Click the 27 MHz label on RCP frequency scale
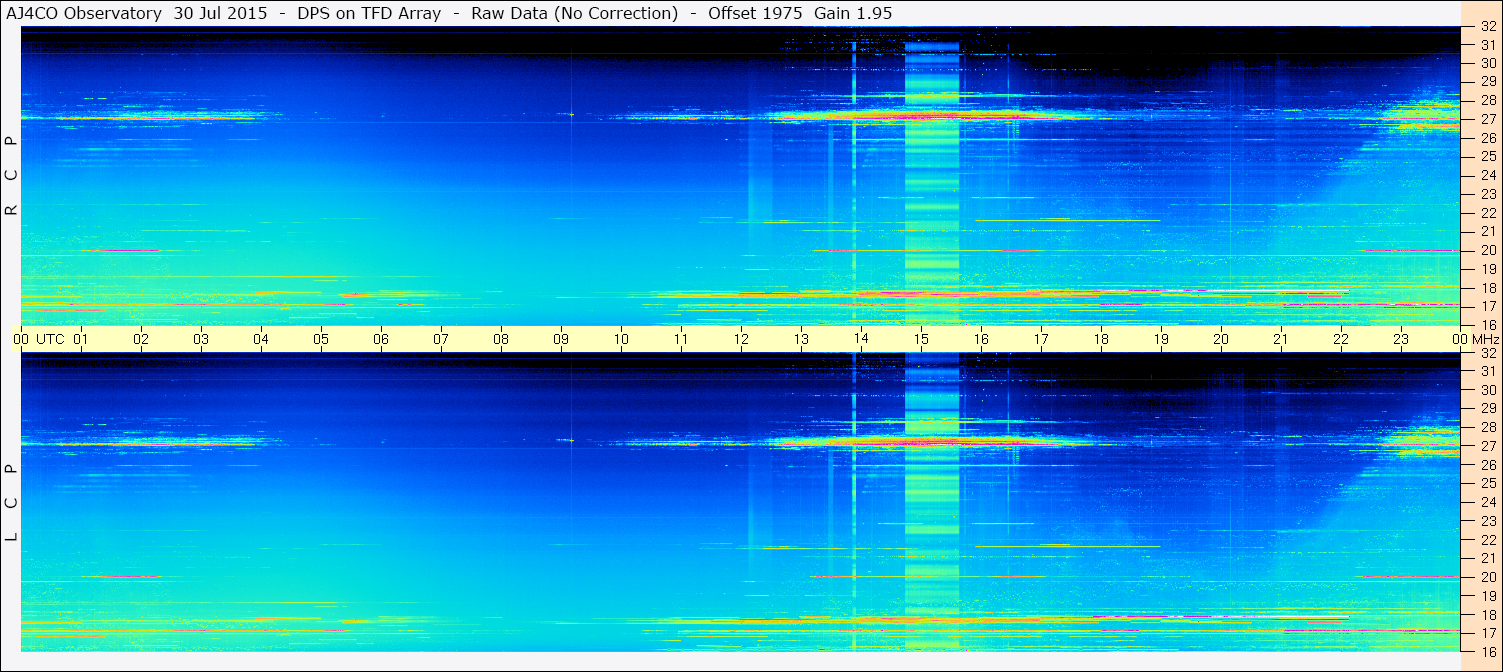The width and height of the screenshot is (1503, 672). pos(1487,119)
